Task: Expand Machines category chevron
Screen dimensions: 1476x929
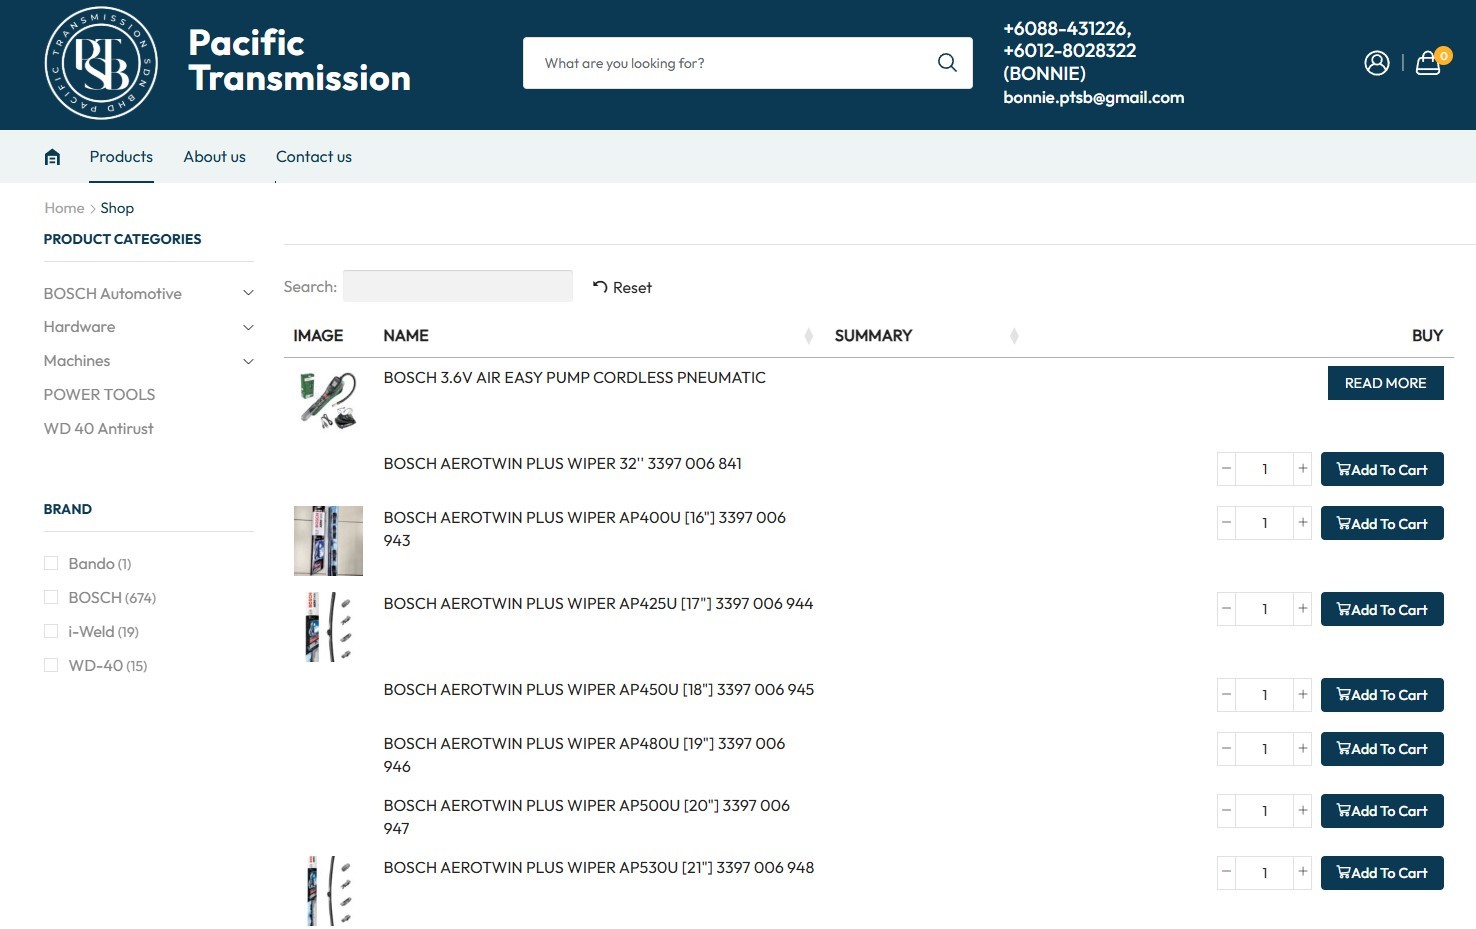Action: tap(248, 361)
